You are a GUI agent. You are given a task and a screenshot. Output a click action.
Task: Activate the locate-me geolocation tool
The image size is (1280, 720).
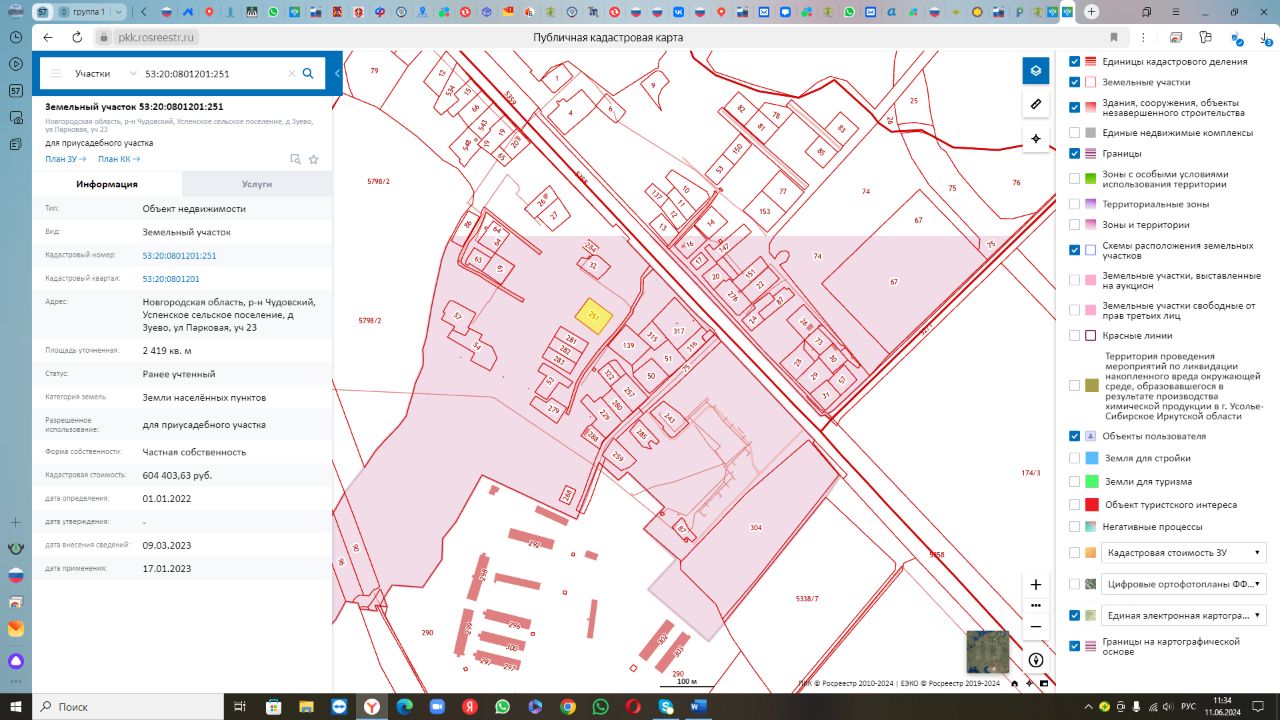(x=1036, y=138)
